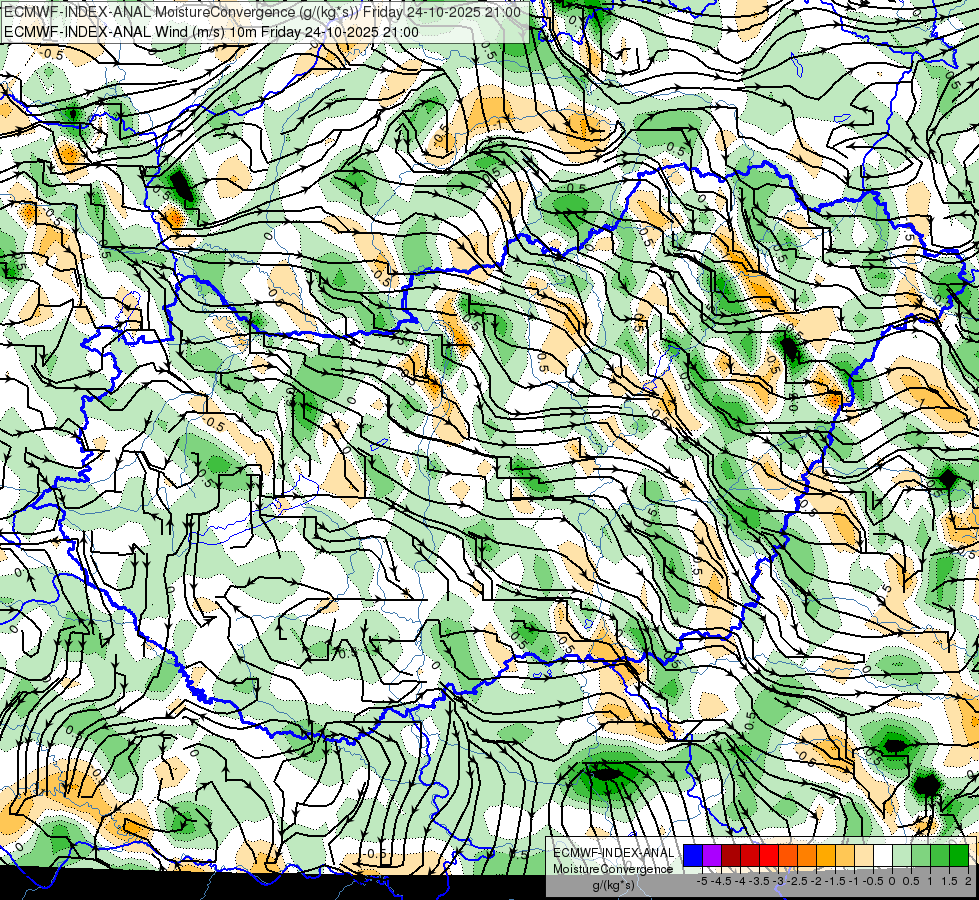
Task: Click the legend's MoistureConvergence label
Action: click(613, 869)
